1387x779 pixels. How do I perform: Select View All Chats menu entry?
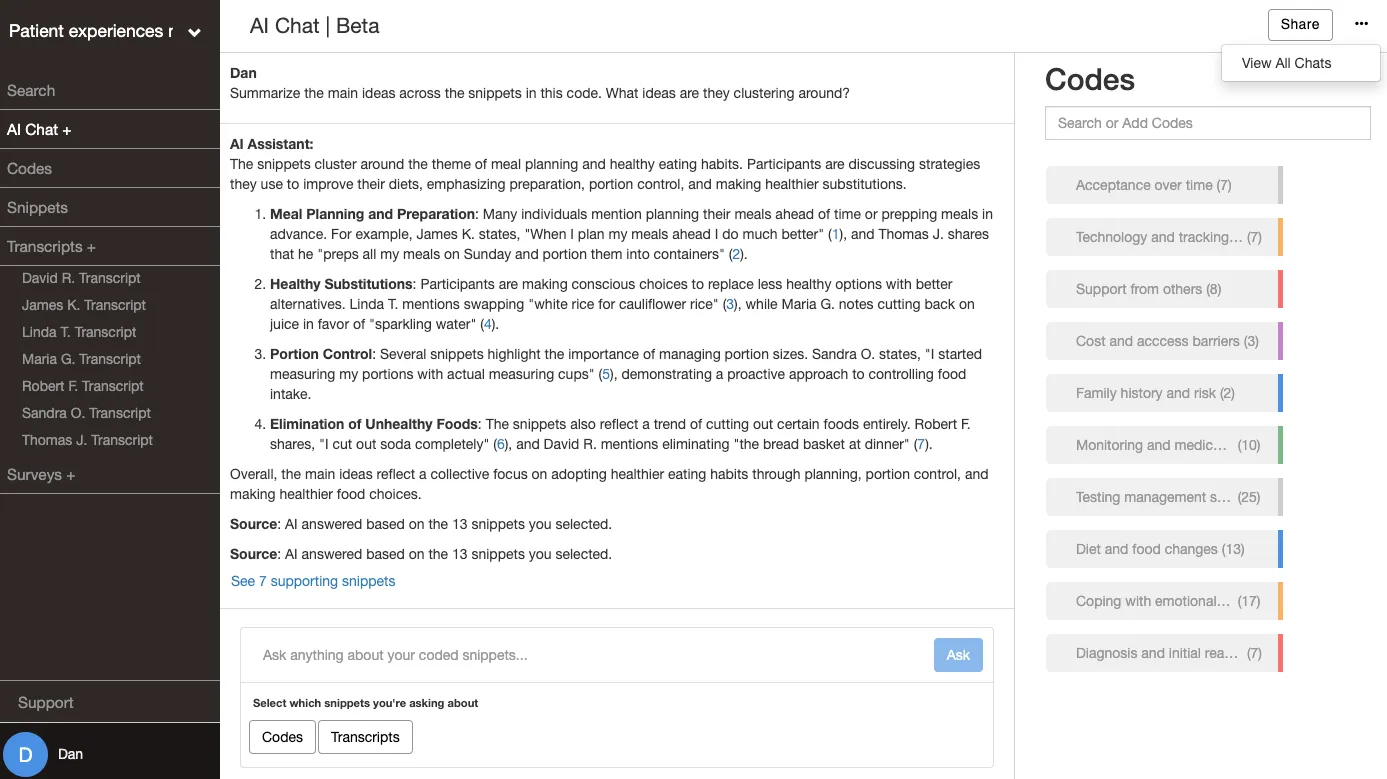(x=1286, y=63)
